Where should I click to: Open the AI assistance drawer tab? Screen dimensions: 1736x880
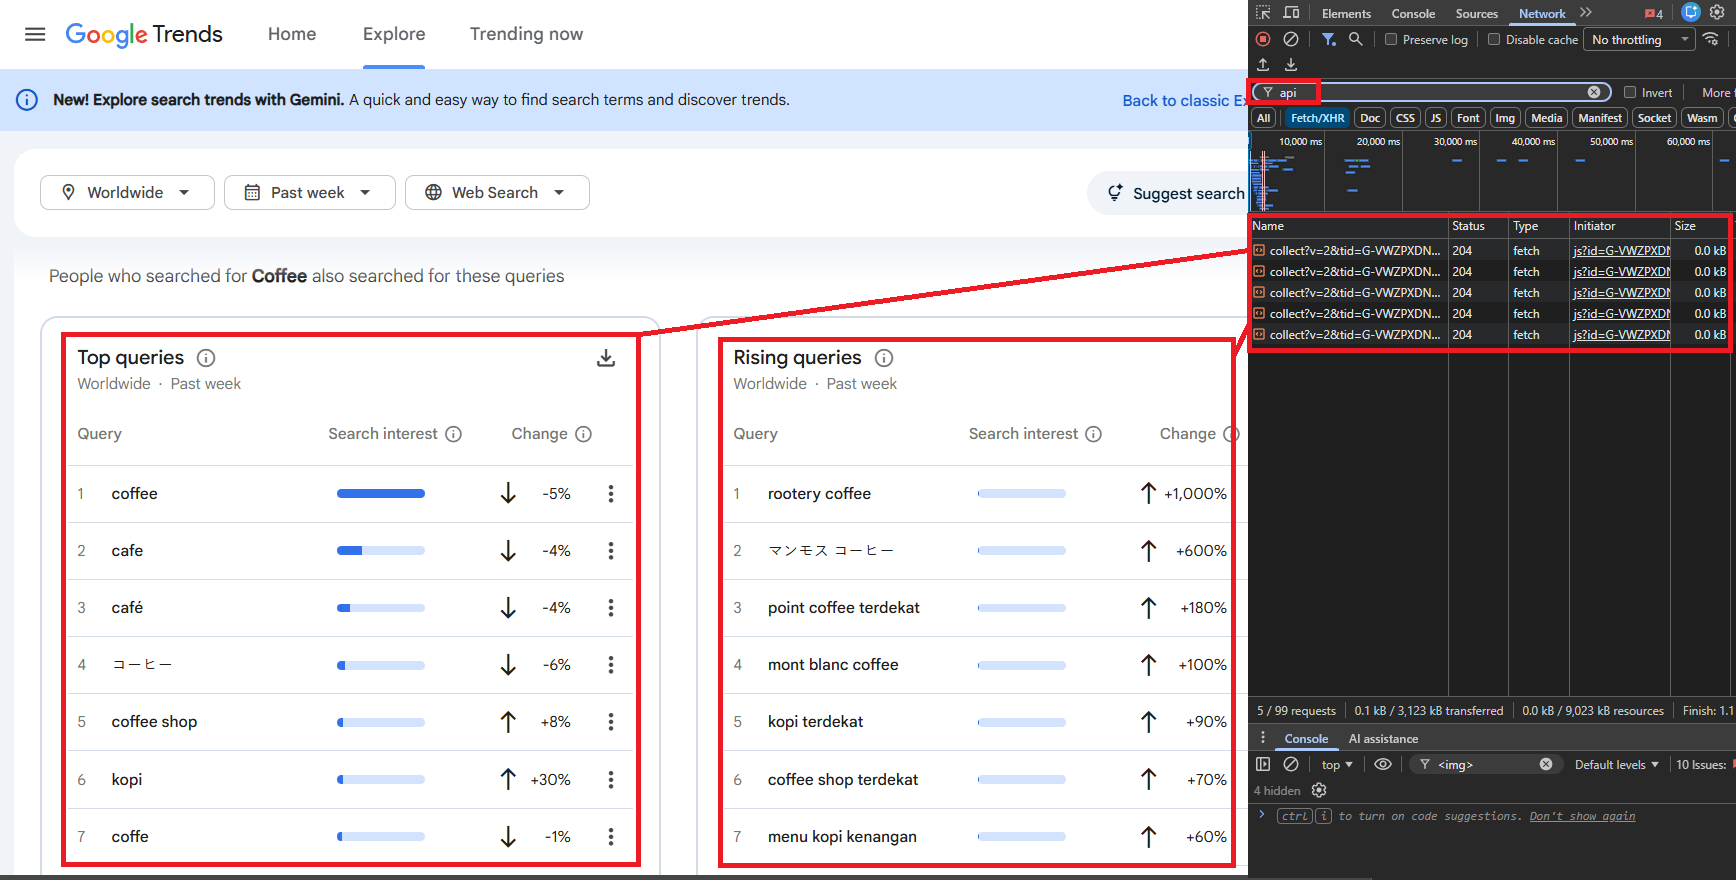point(1383,739)
